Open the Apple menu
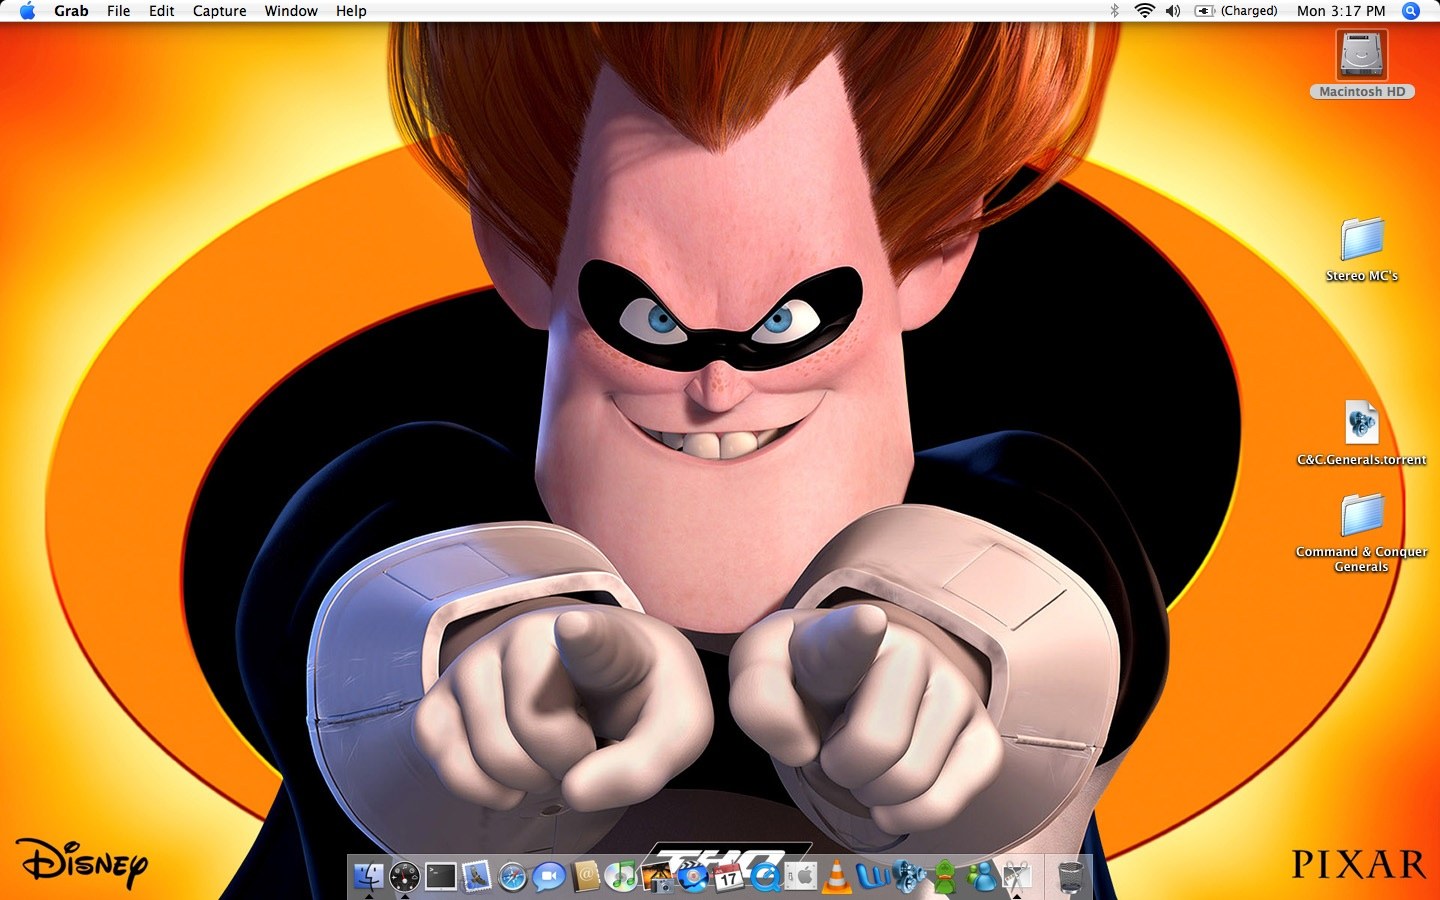Image resolution: width=1440 pixels, height=900 pixels. pyautogui.click(x=27, y=11)
